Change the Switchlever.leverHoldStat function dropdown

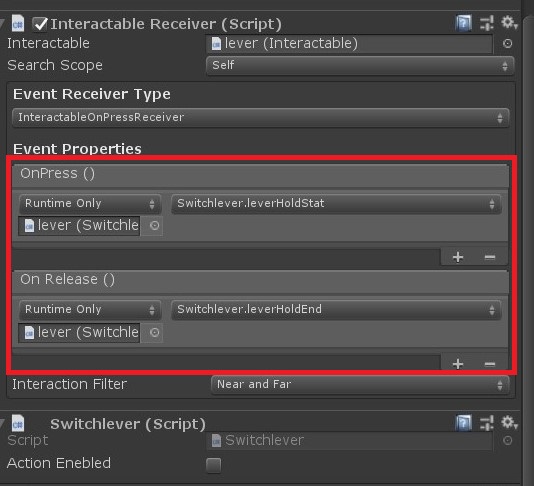click(x=336, y=204)
